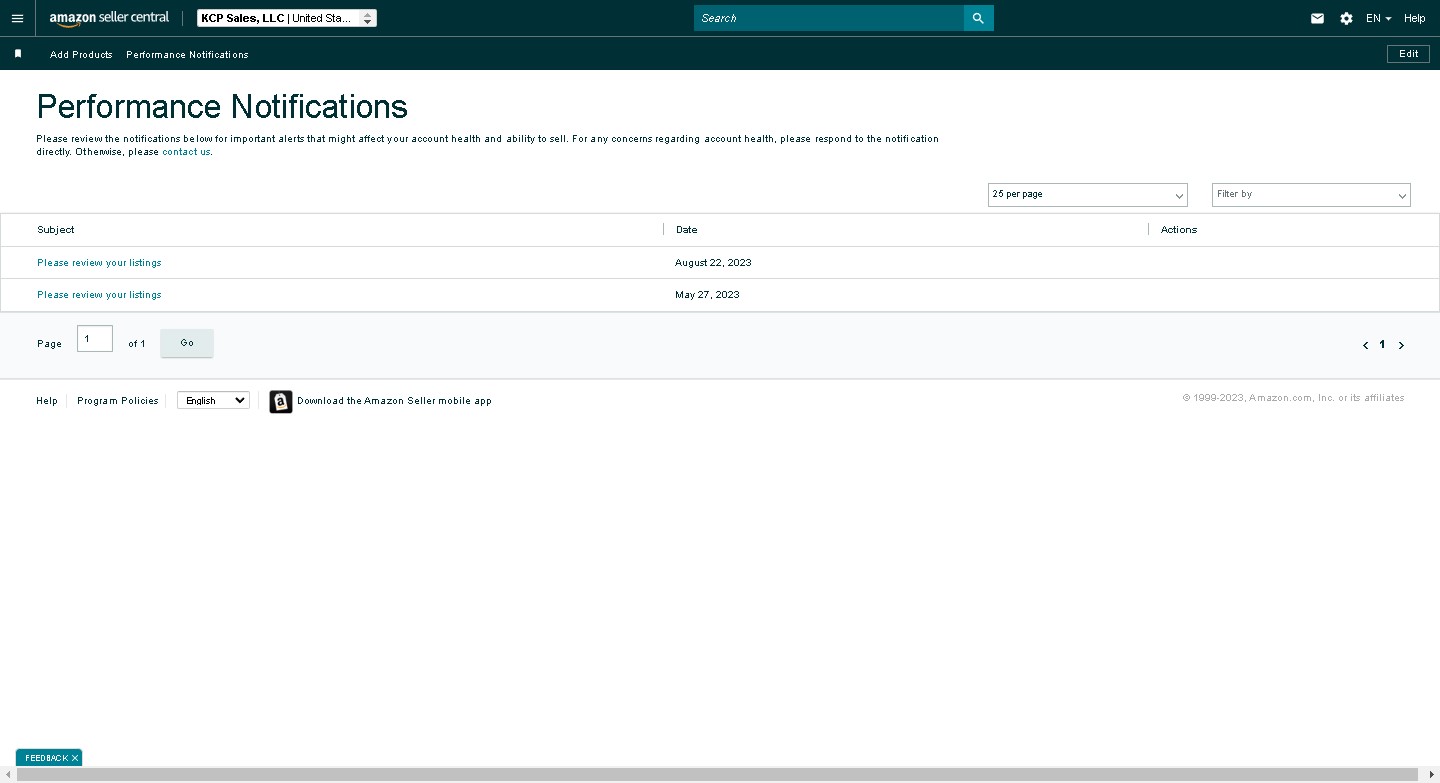Click the Date column header
Screen dimensions: 1440x783
[687, 230]
